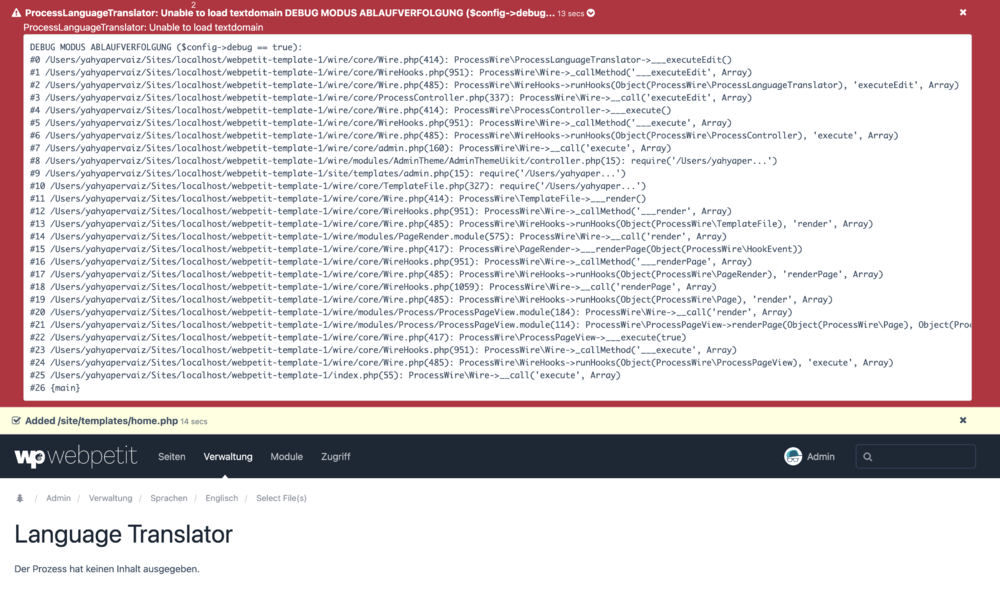Go to Sprachen in the breadcrumb
This screenshot has width=1000, height=599.
(x=169, y=498)
